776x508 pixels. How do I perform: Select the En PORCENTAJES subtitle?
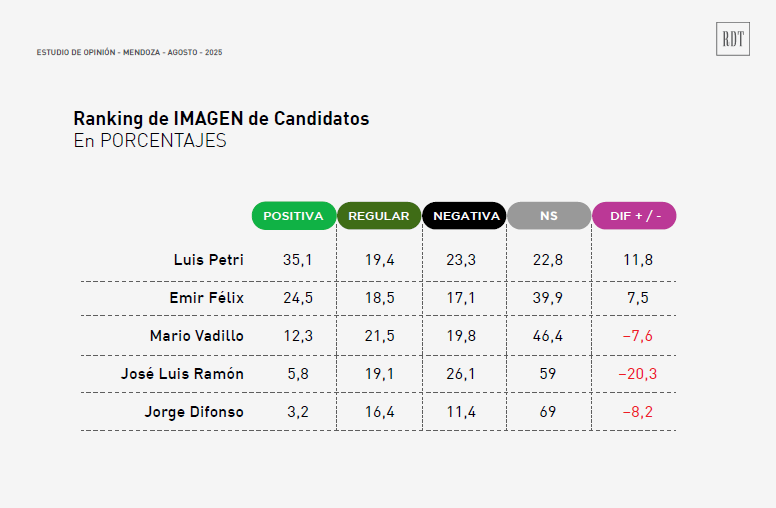tap(150, 141)
